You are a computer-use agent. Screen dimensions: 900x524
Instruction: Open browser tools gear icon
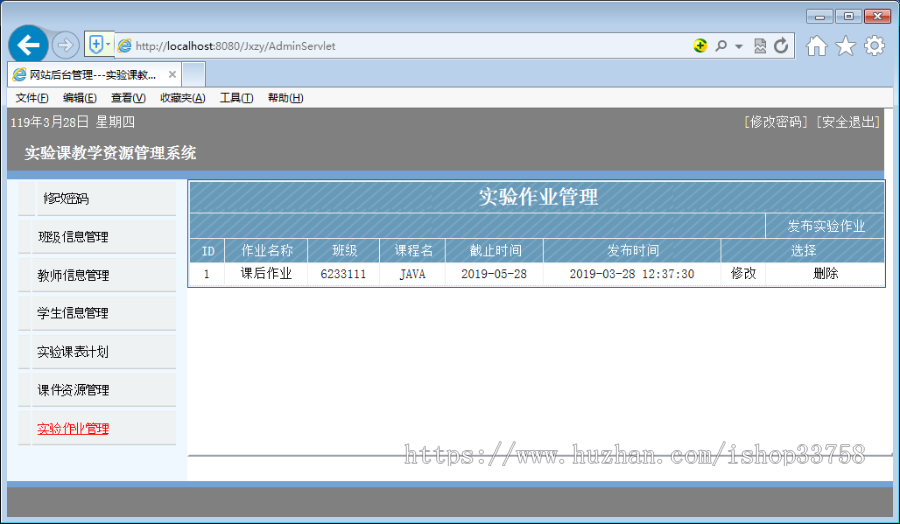pyautogui.click(x=874, y=46)
